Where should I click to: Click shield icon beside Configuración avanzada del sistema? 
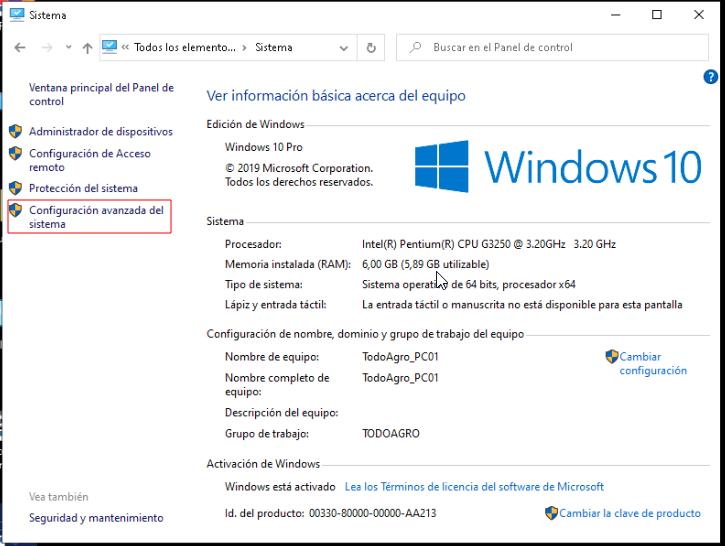tap(15, 210)
